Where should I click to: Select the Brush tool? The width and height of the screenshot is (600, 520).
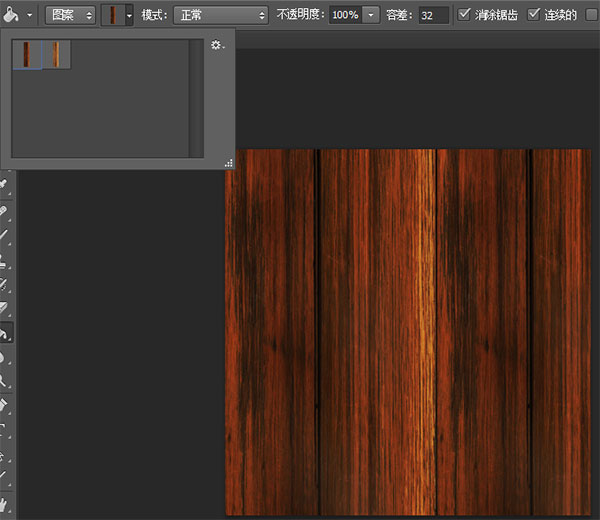pos(4,235)
